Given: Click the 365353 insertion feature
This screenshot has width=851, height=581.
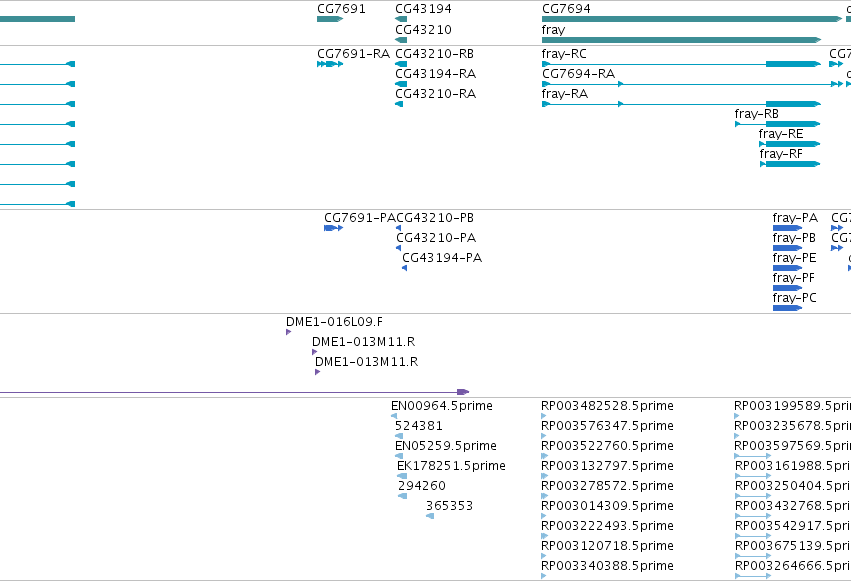Looking at the screenshot, I should click(x=430, y=516).
